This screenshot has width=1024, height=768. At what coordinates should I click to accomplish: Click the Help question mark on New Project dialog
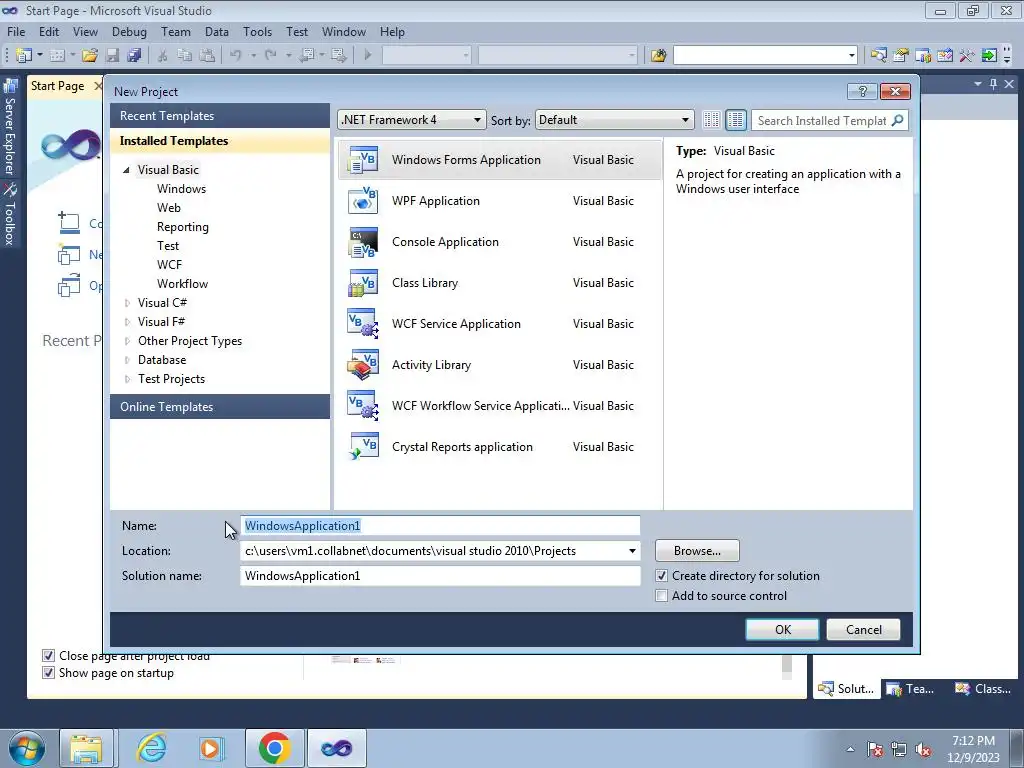tap(862, 91)
